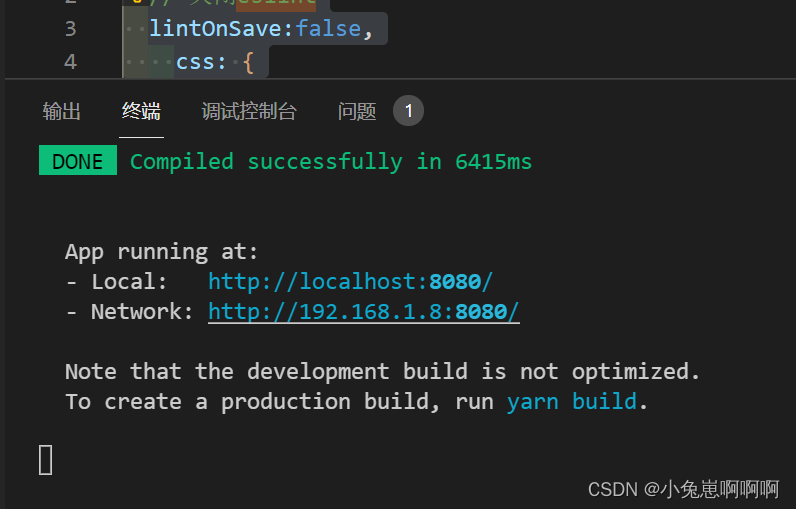Click the CSDN watermark text
The width and height of the screenshot is (796, 509).
point(683,489)
